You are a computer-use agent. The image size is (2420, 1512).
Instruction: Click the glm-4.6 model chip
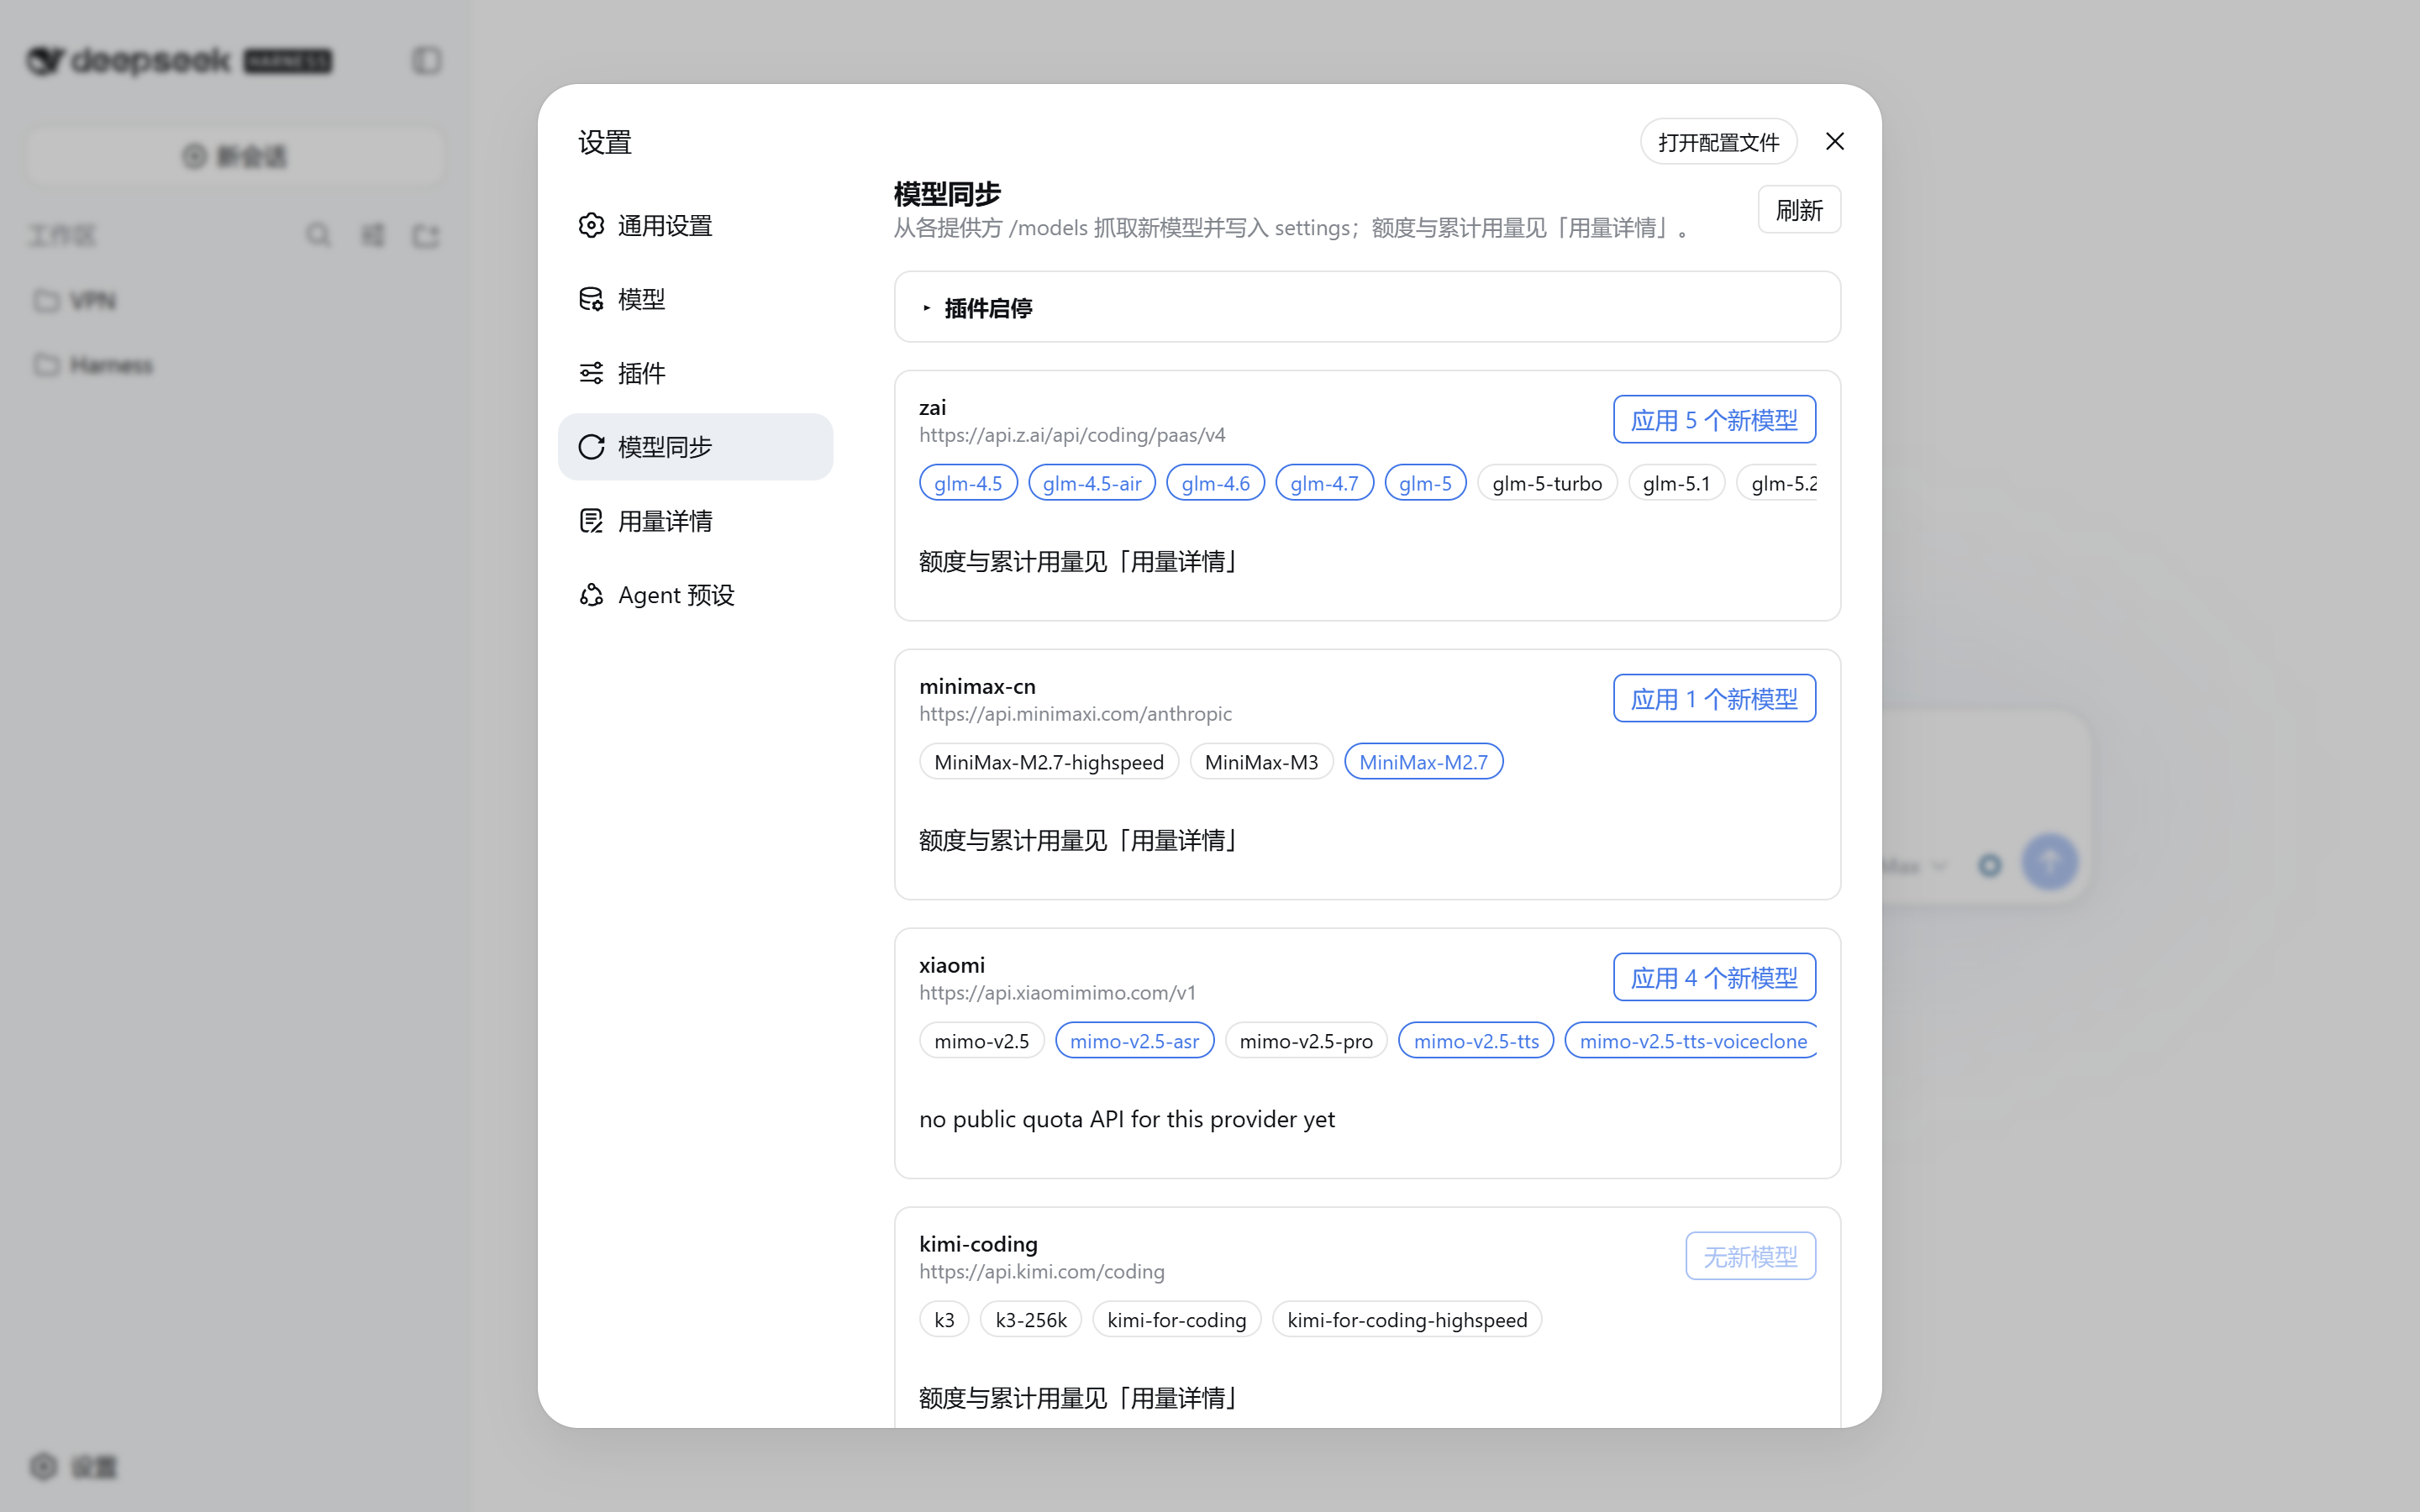point(1215,483)
